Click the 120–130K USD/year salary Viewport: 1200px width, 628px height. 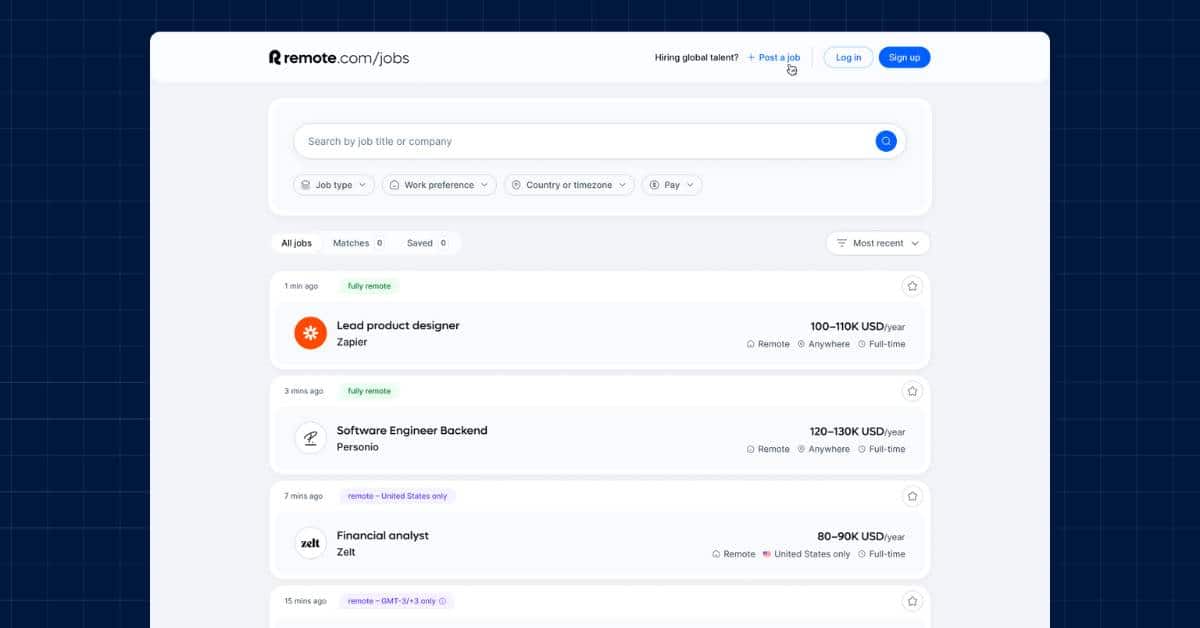(858, 432)
